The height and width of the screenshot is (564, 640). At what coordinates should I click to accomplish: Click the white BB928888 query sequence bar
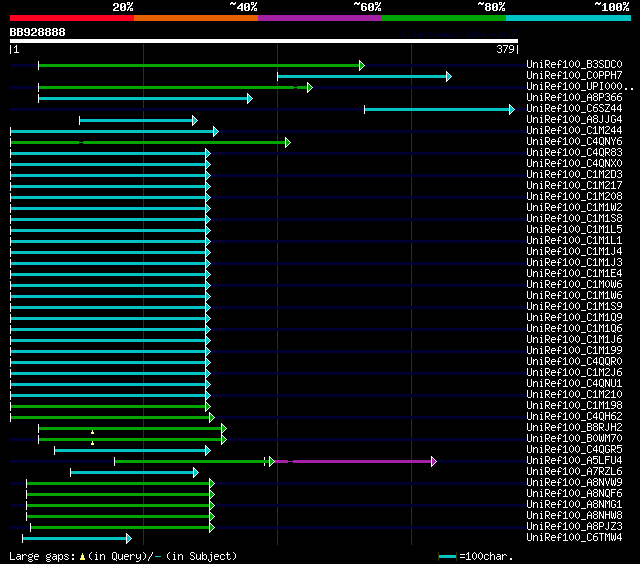coord(264,41)
